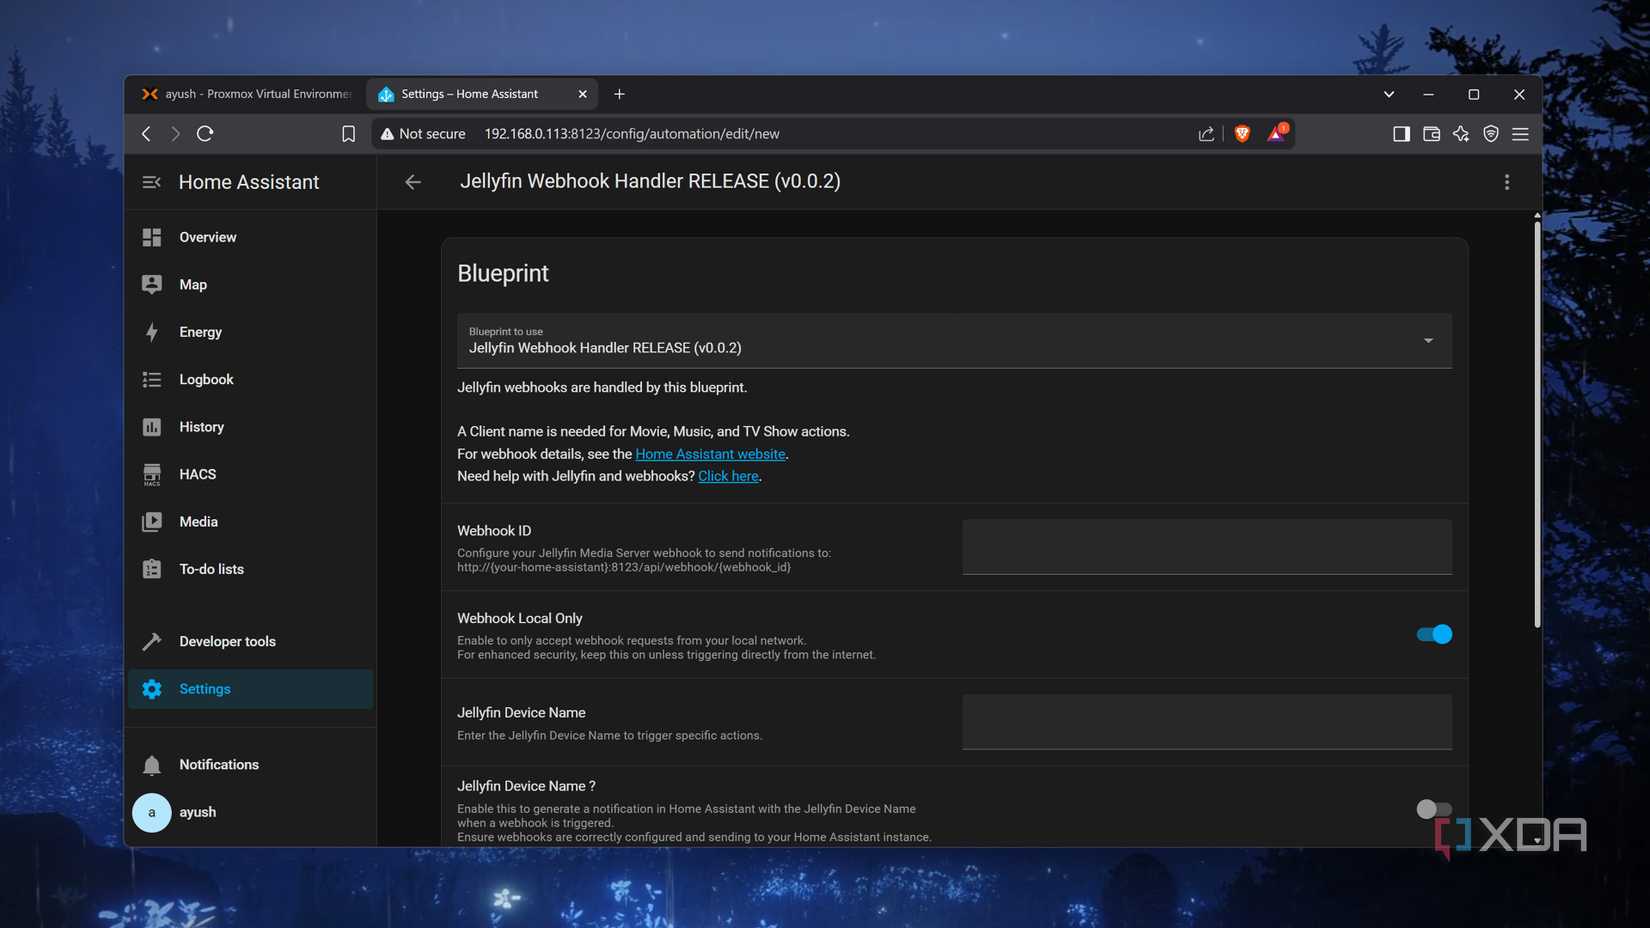Open the browser hamburger main menu
Viewport: 1650px width, 928px height.
tap(1520, 134)
